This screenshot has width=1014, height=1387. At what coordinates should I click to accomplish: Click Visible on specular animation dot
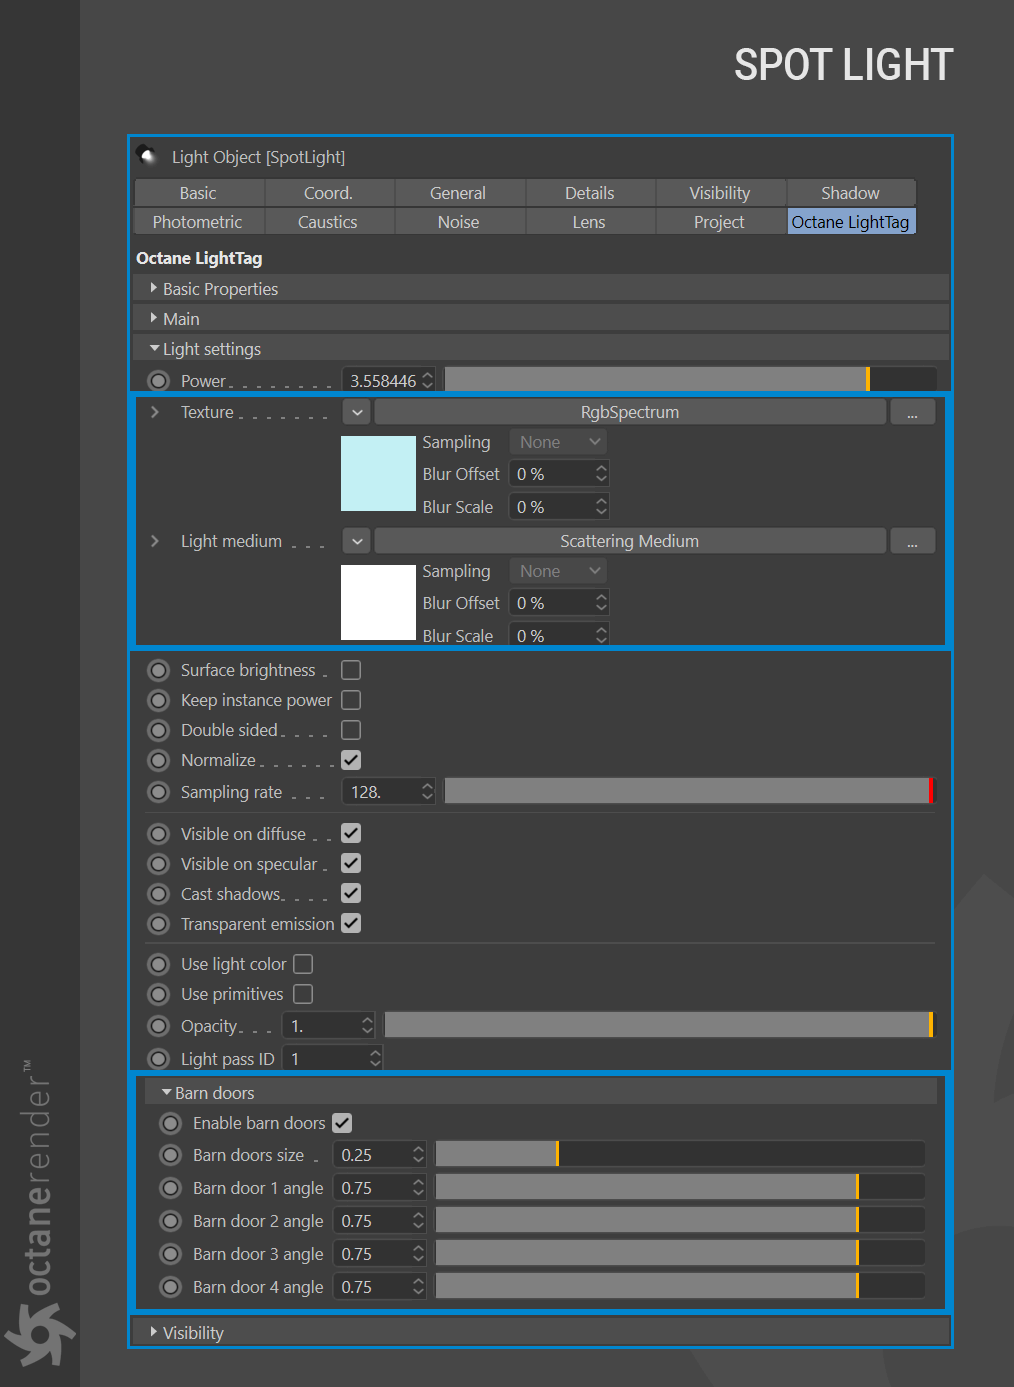tap(158, 864)
